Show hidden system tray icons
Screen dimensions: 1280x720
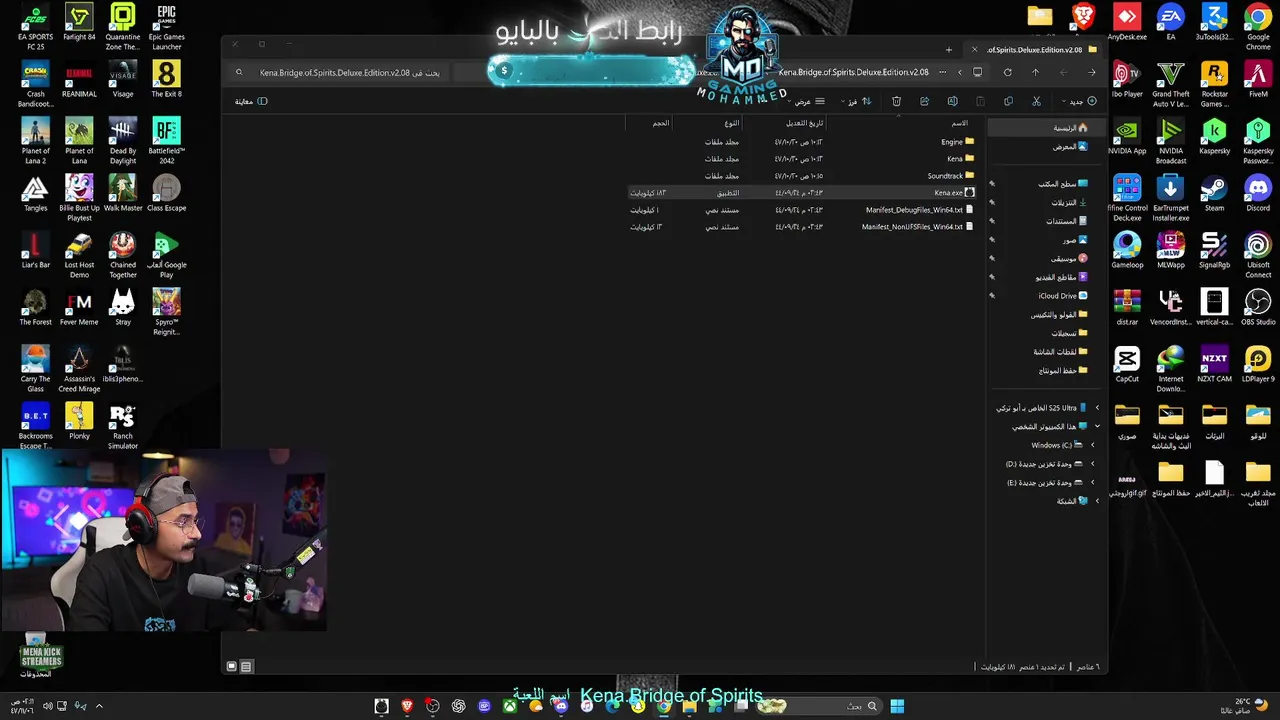click(x=99, y=706)
